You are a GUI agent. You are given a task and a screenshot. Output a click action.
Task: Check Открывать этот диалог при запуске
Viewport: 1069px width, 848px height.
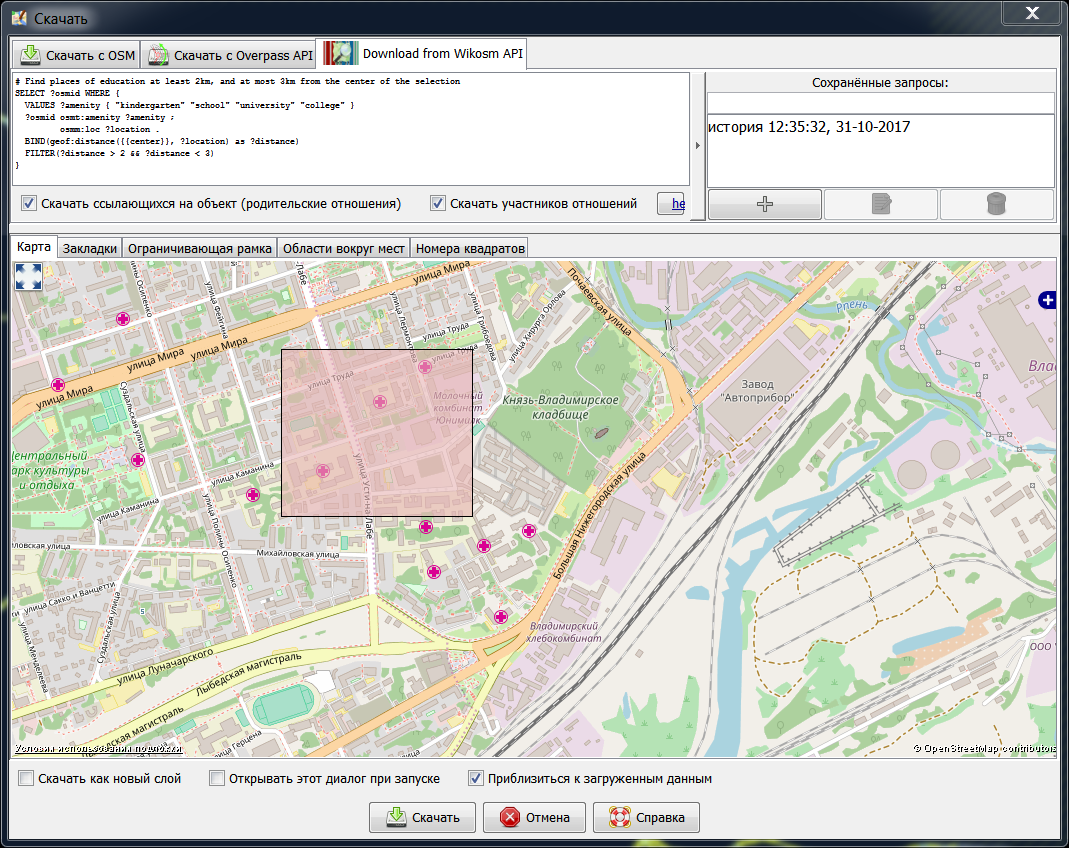tap(216, 778)
